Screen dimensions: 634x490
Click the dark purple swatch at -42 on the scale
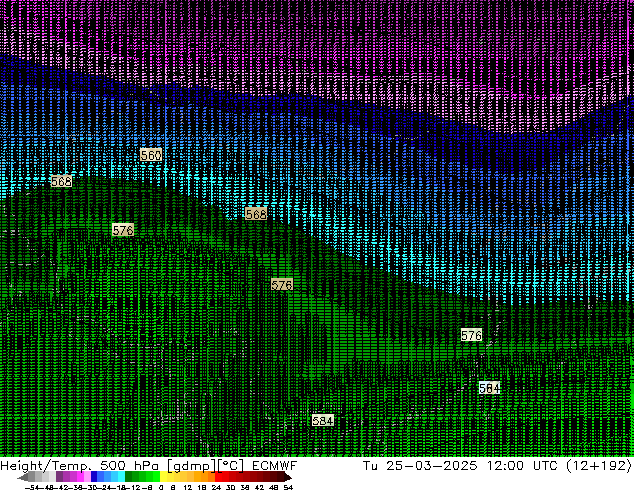(59, 477)
